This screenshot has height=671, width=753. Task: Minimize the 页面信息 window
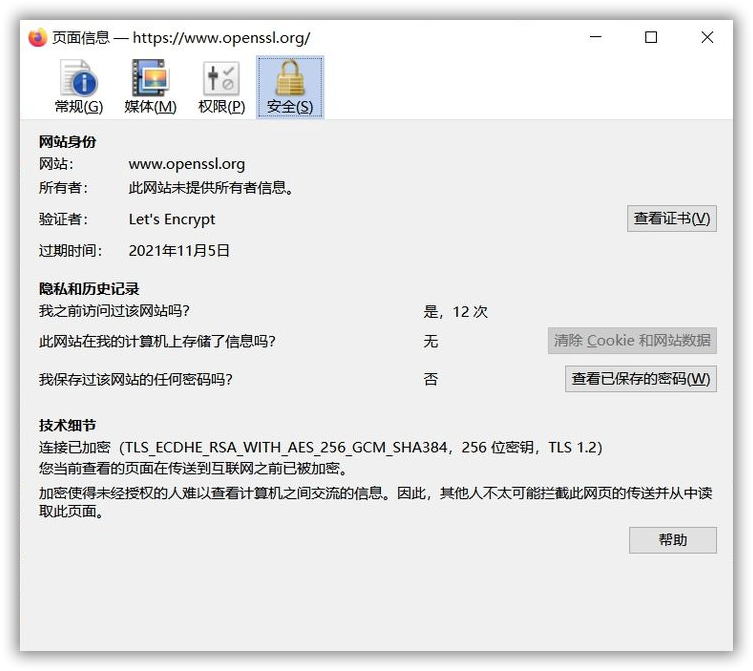click(x=595, y=37)
